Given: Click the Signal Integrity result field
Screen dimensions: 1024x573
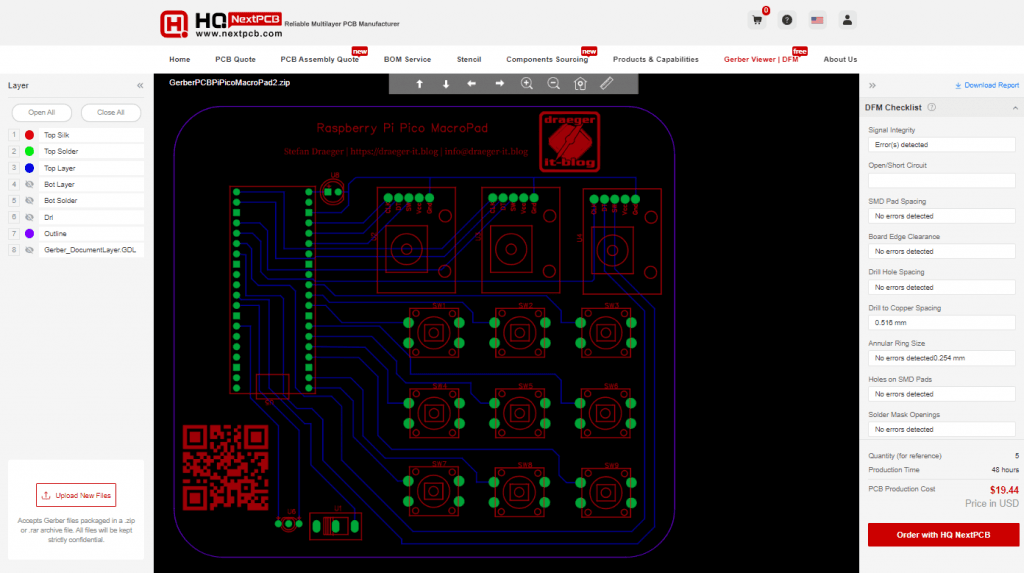Looking at the screenshot, I should (942, 145).
